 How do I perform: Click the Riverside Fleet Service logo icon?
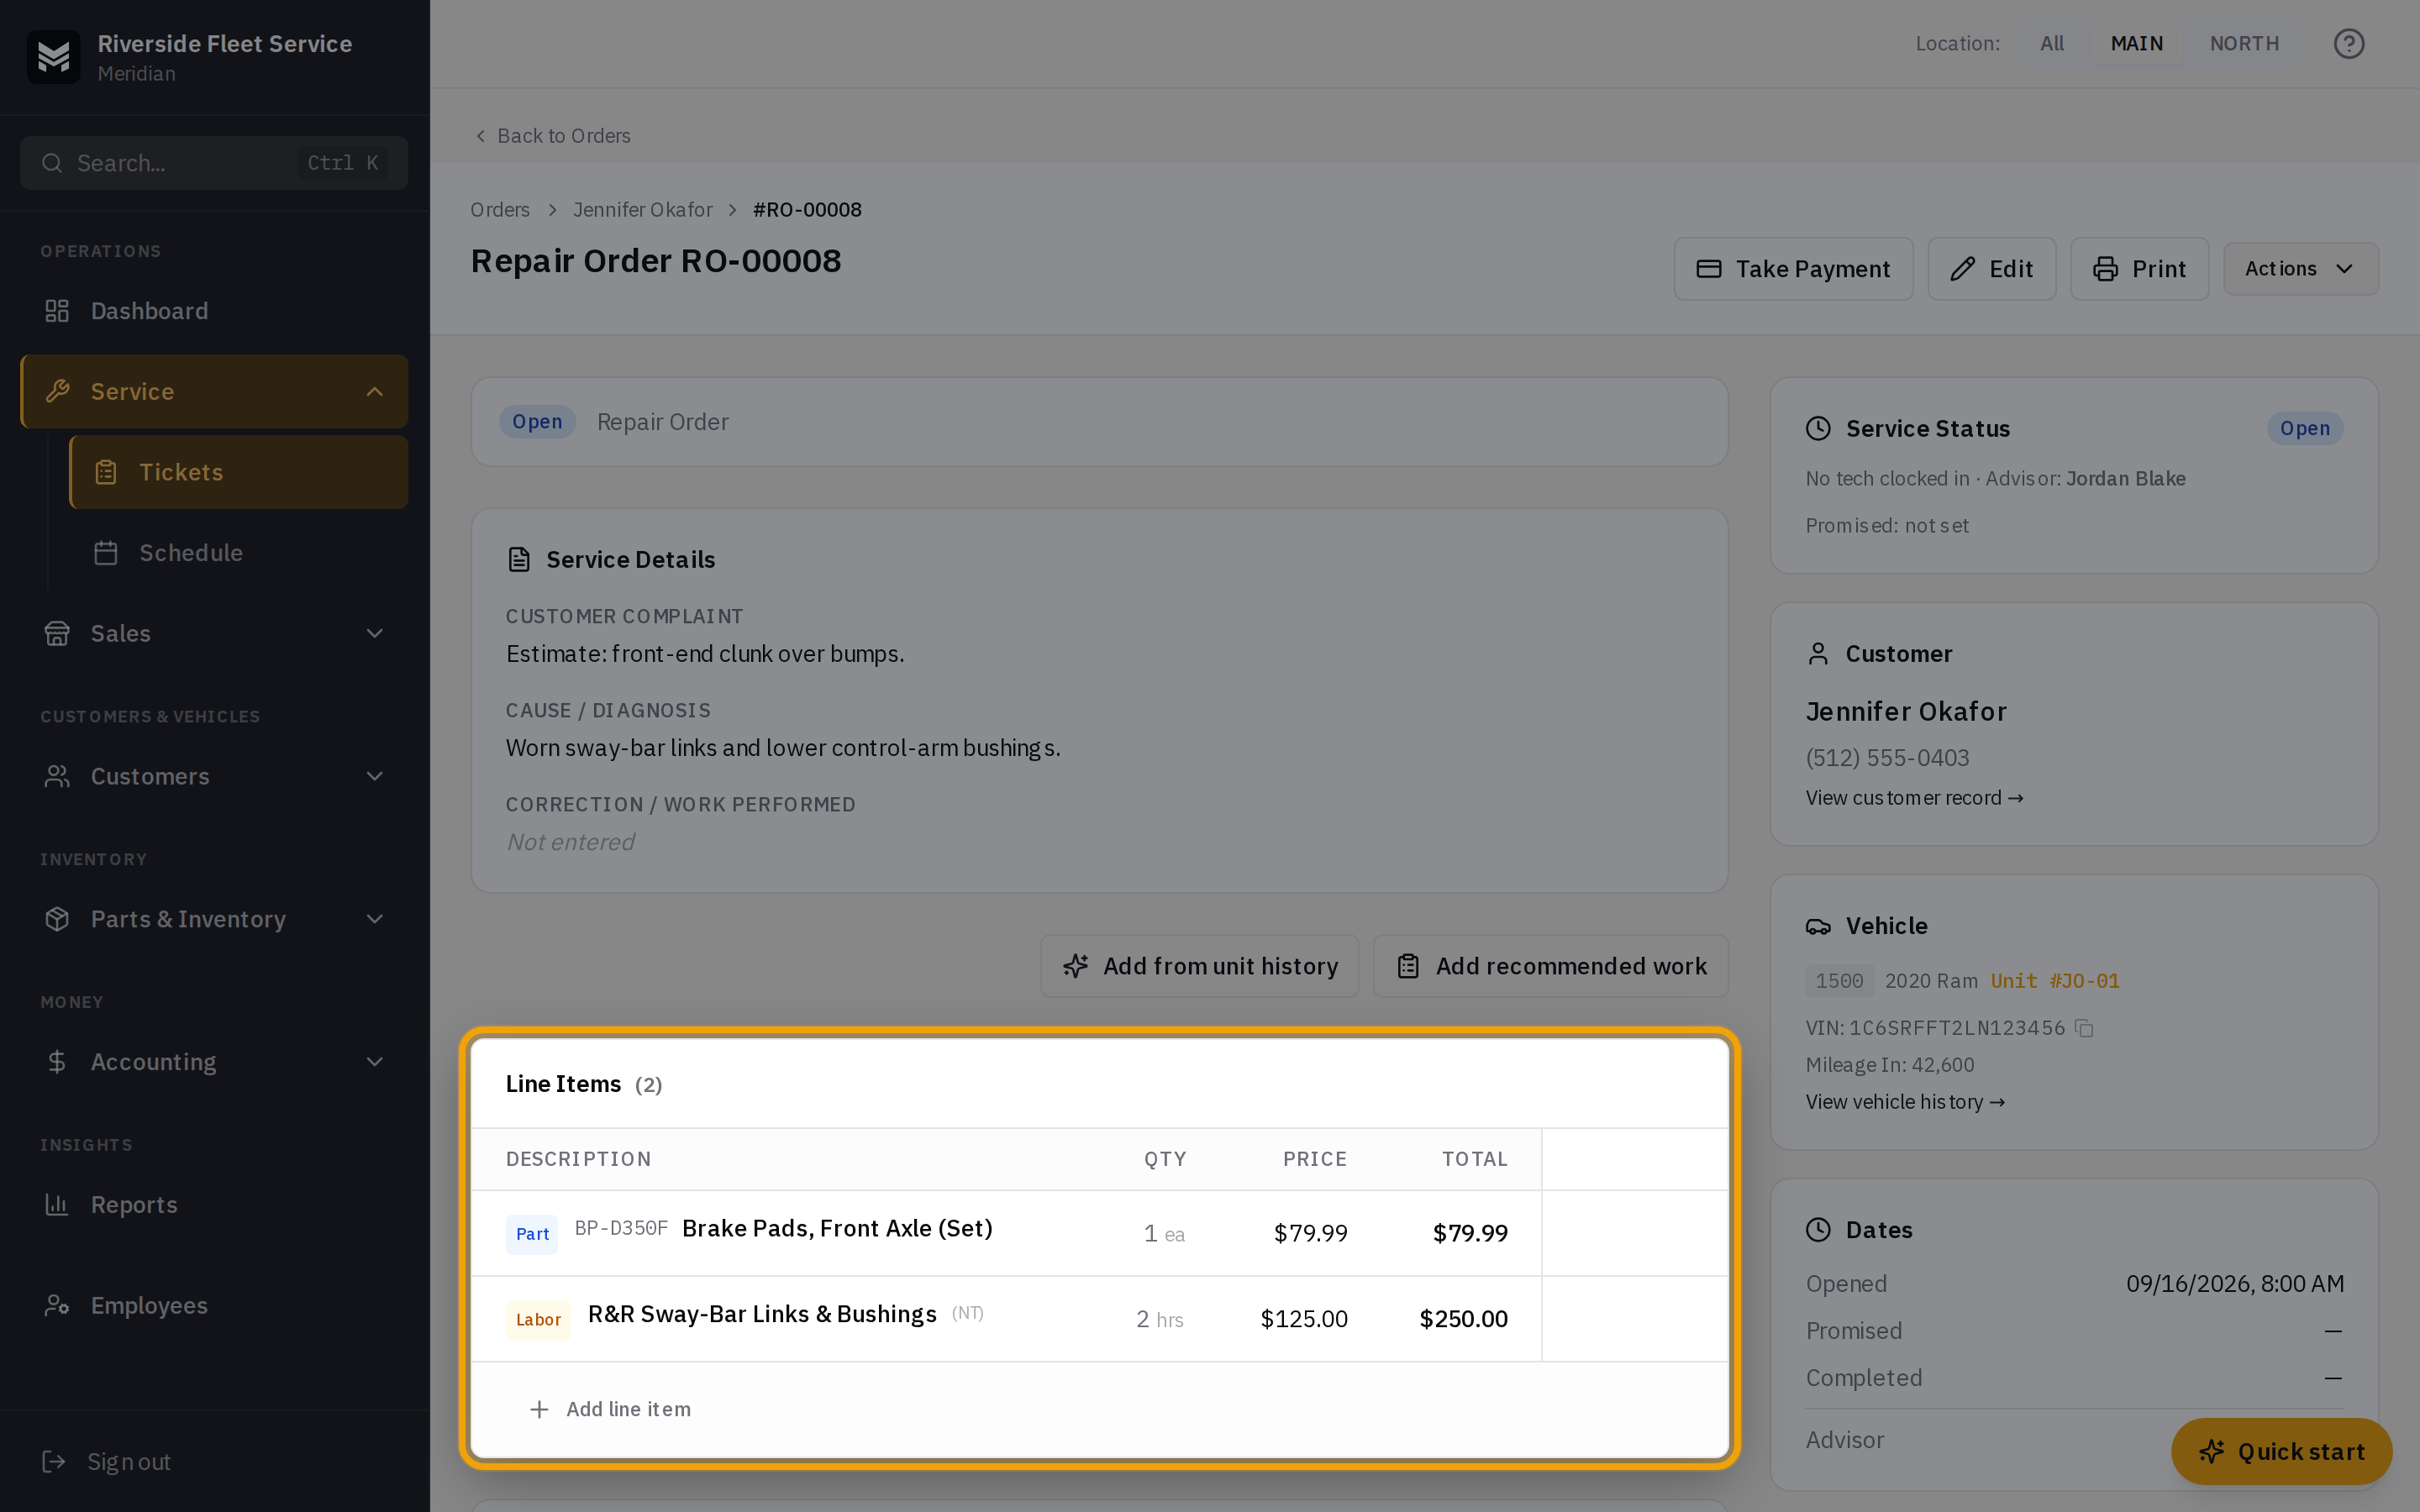pyautogui.click(x=54, y=57)
